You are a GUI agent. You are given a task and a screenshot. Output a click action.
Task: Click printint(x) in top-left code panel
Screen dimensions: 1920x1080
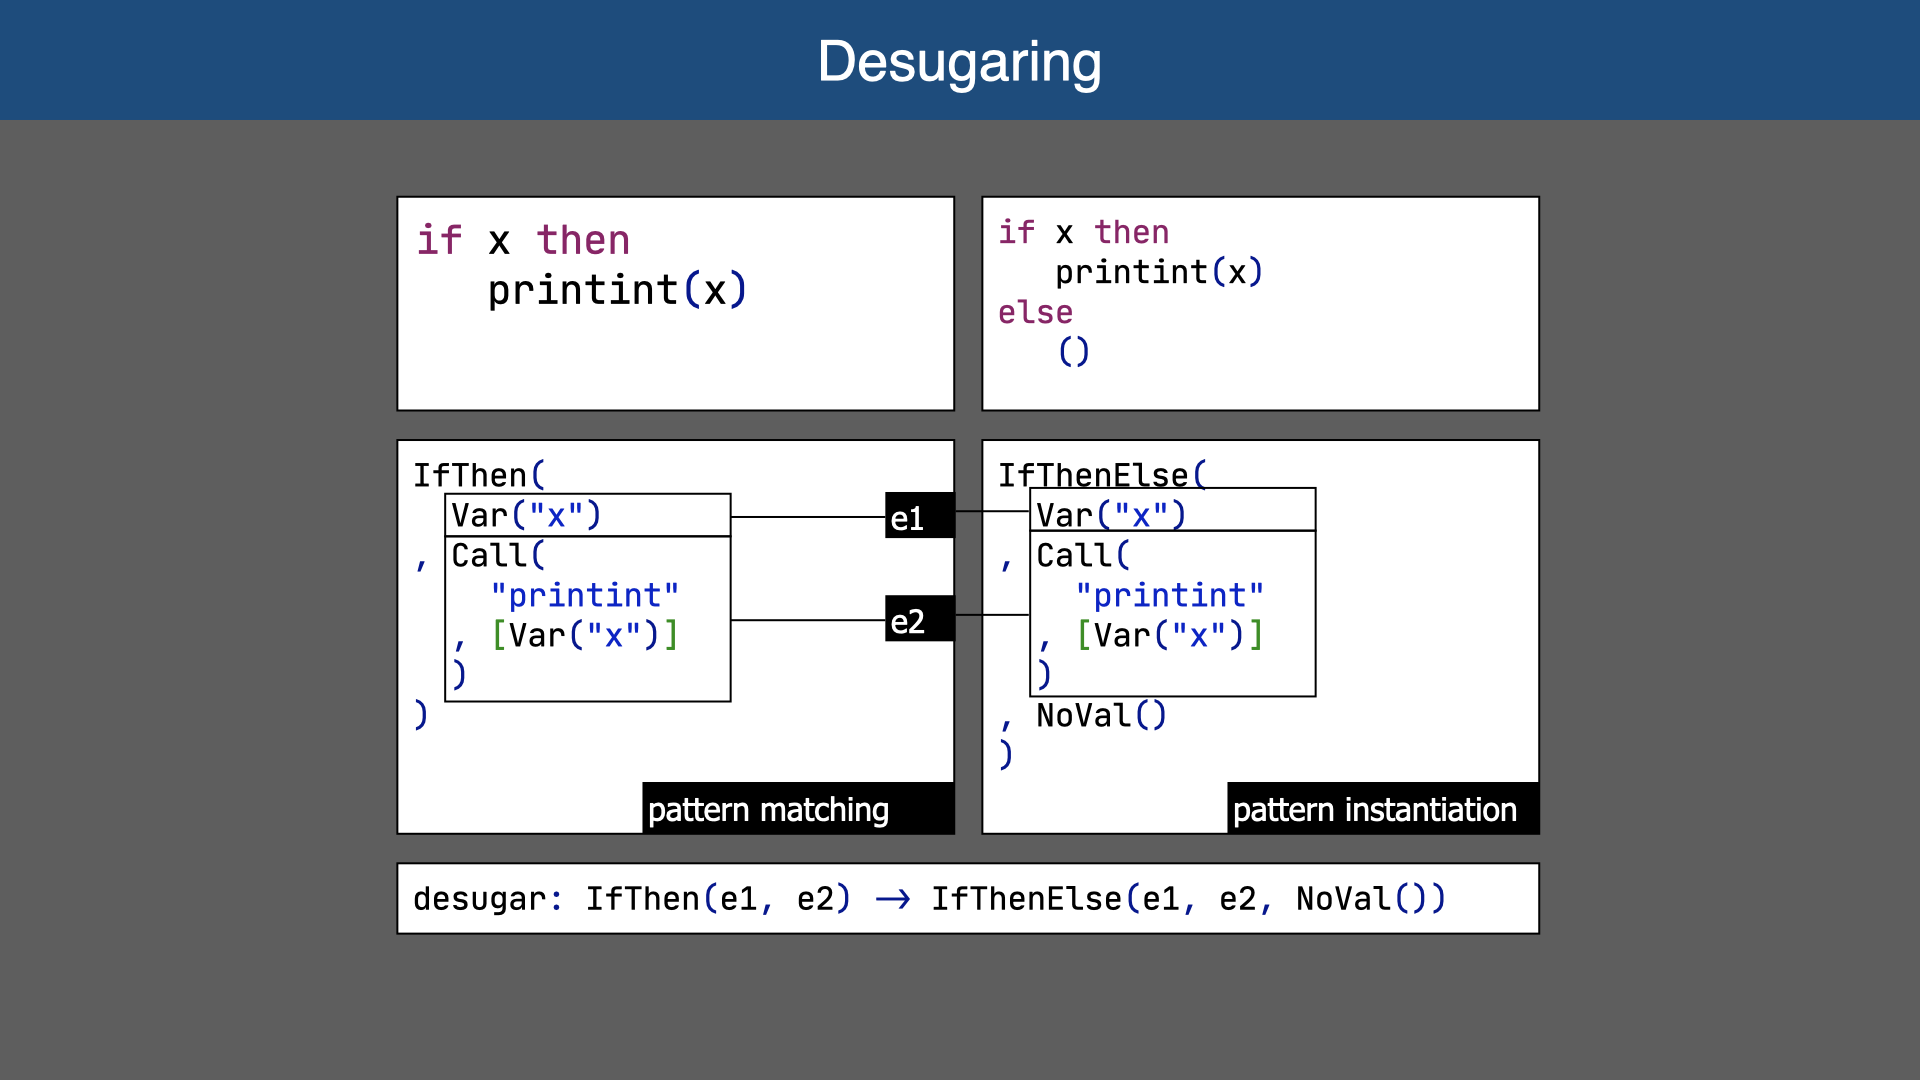click(x=617, y=291)
